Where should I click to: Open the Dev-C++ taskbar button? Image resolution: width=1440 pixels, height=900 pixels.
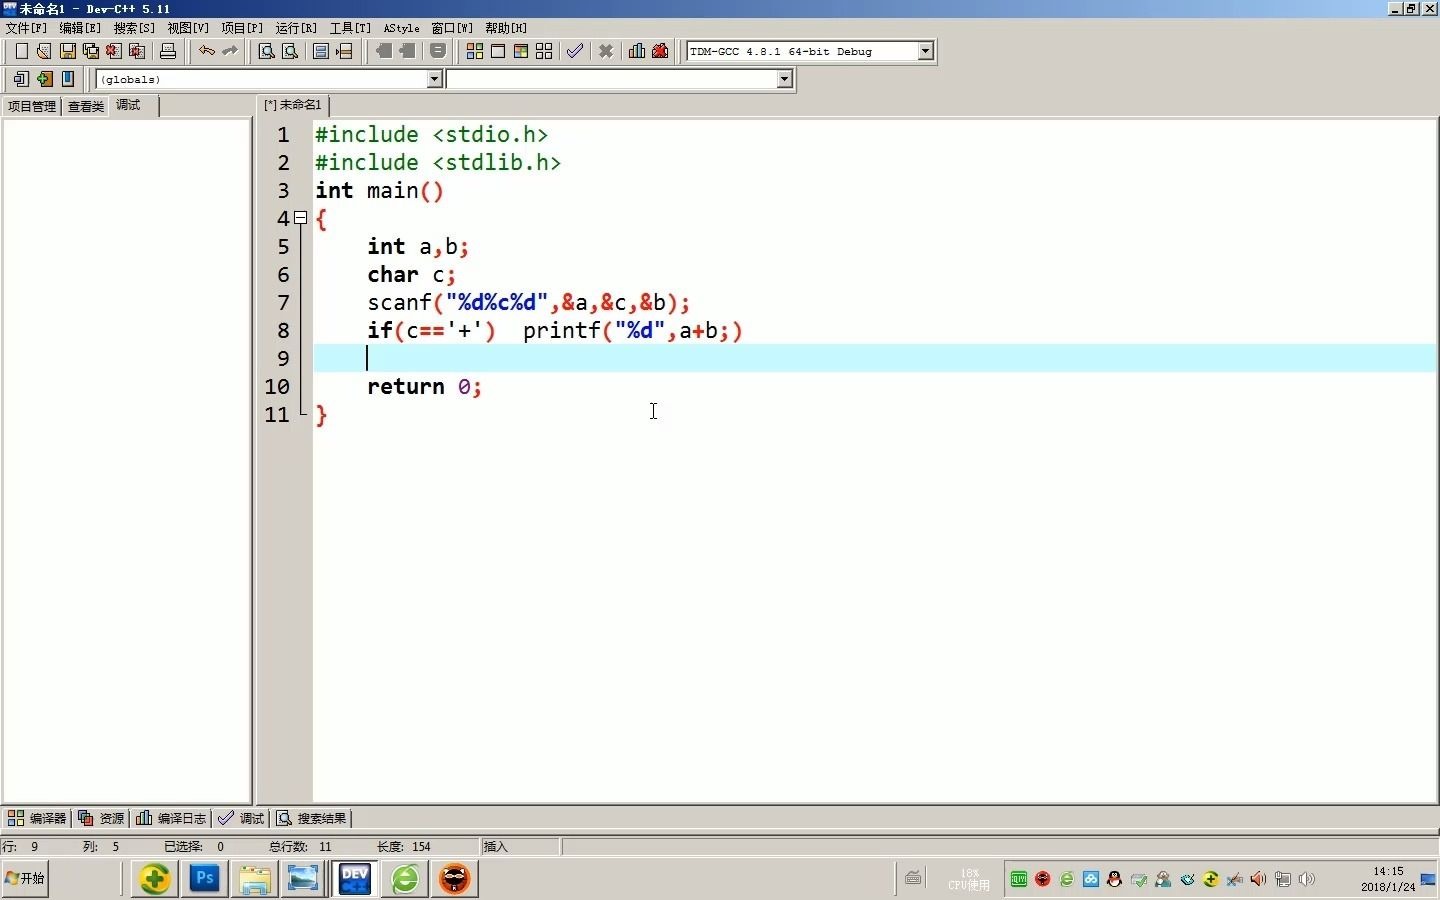(355, 878)
